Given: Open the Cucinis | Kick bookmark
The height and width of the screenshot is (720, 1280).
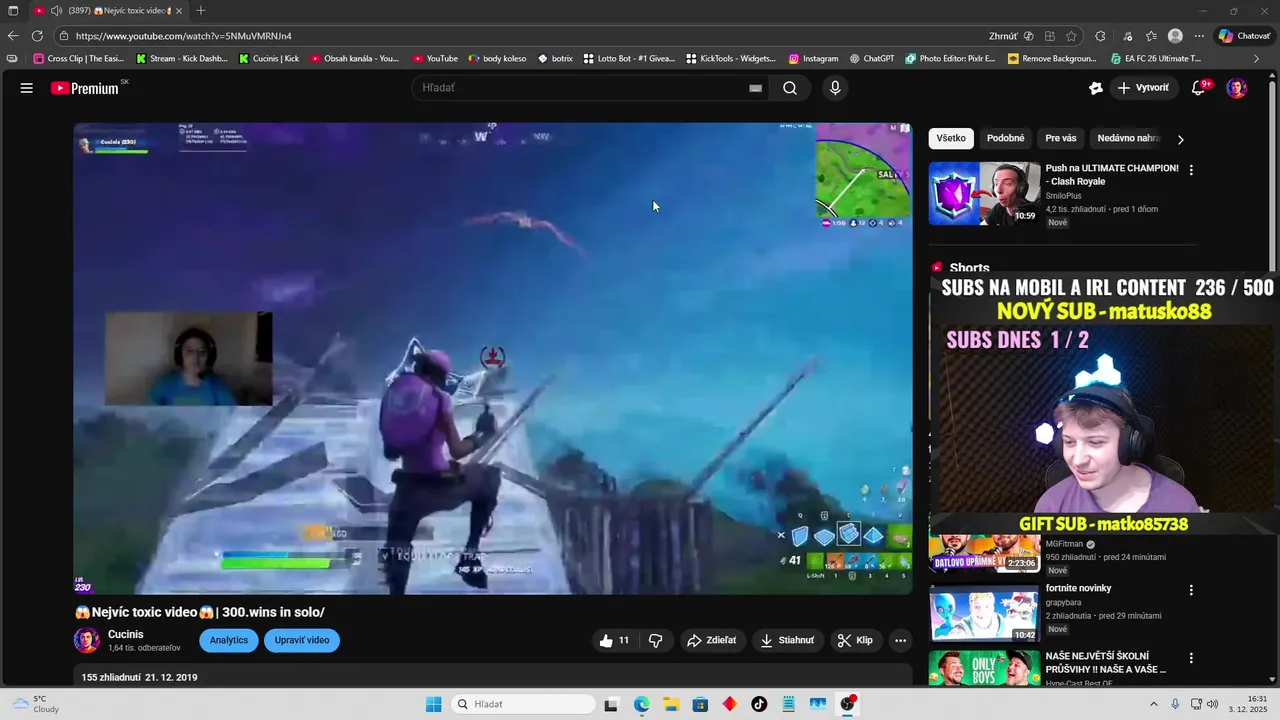Looking at the screenshot, I should pos(268,59).
